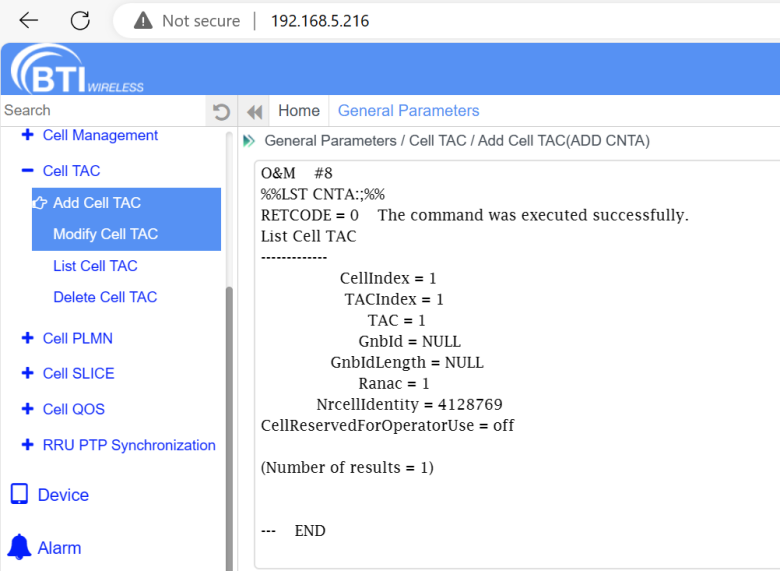This screenshot has width=780, height=571.
Task: Click the BTI Wireless logo
Action: [x=76, y=71]
